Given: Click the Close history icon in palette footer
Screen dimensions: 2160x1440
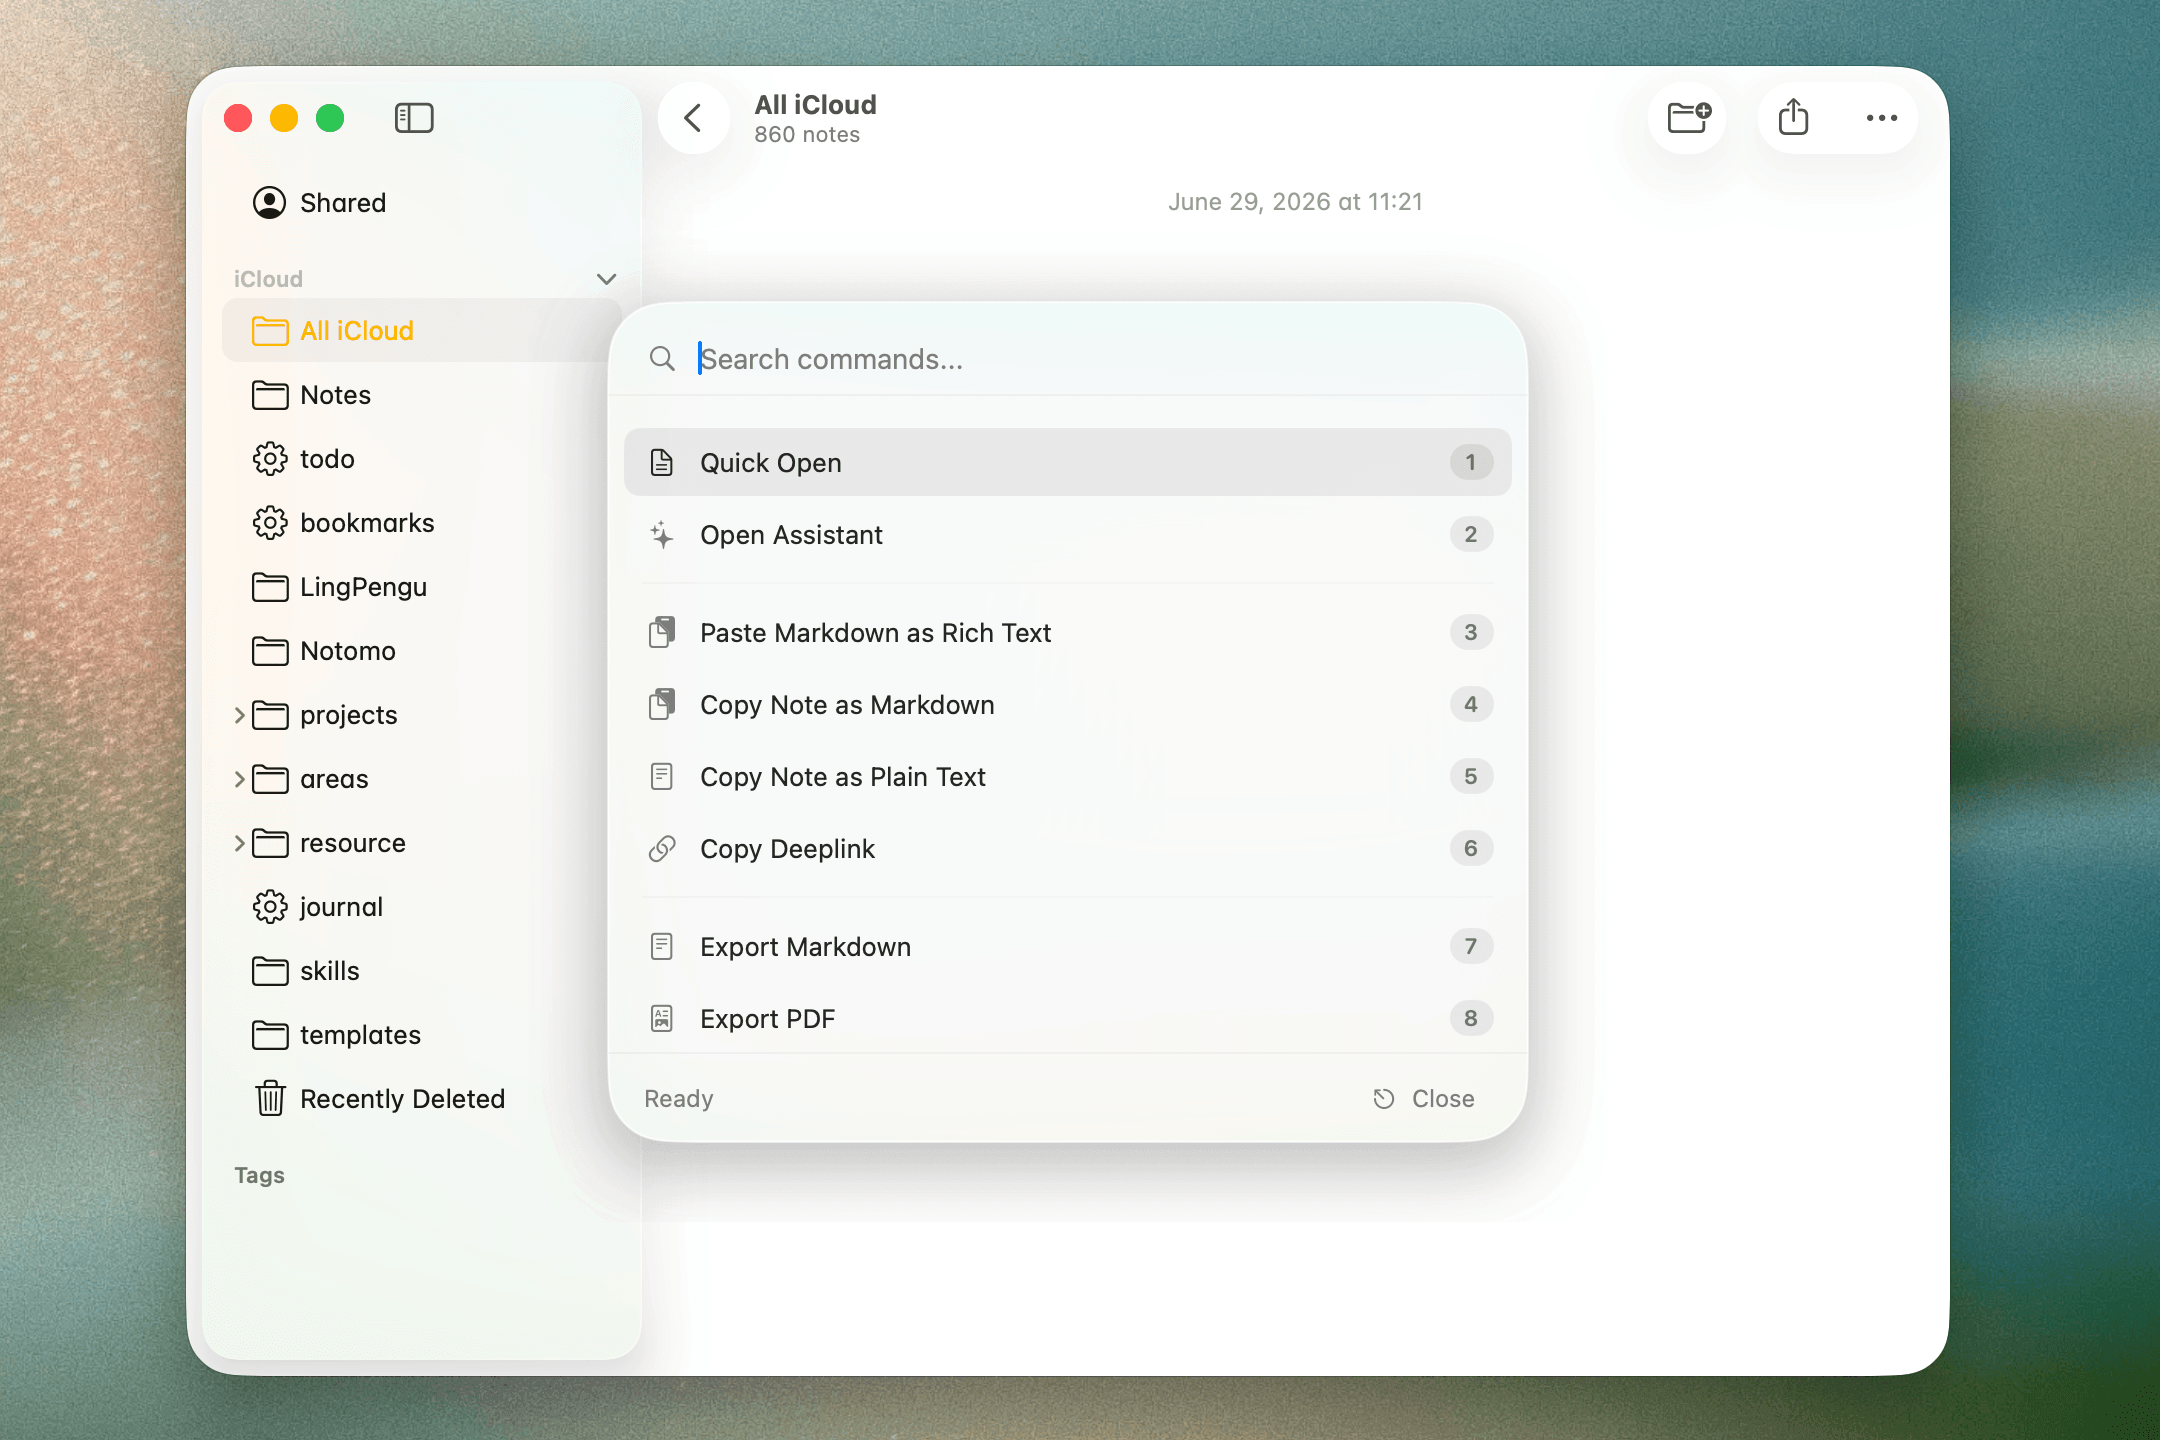Looking at the screenshot, I should tap(1384, 1099).
